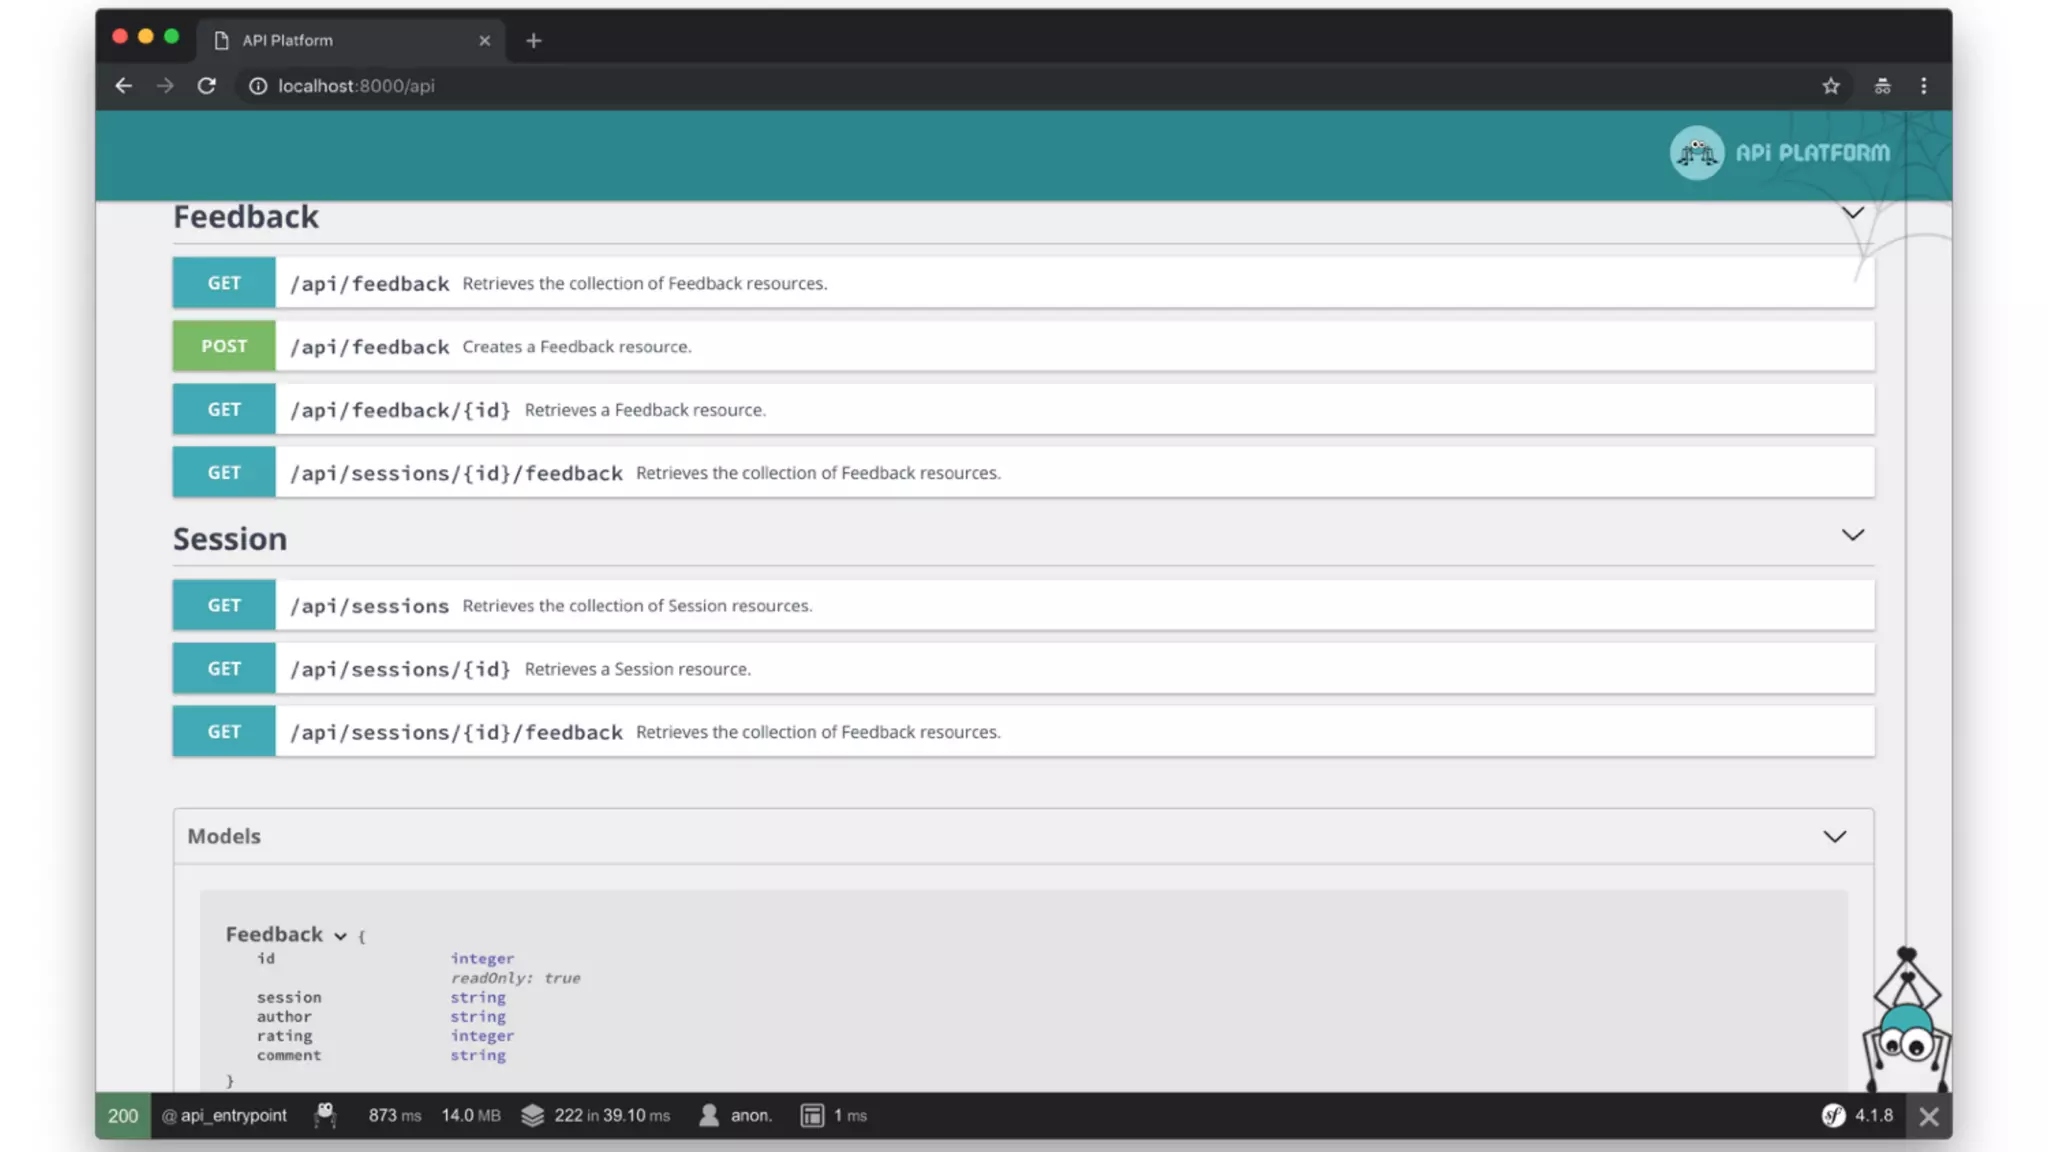Collapse the Models panel
The image size is (2048, 1152).
tap(1834, 836)
